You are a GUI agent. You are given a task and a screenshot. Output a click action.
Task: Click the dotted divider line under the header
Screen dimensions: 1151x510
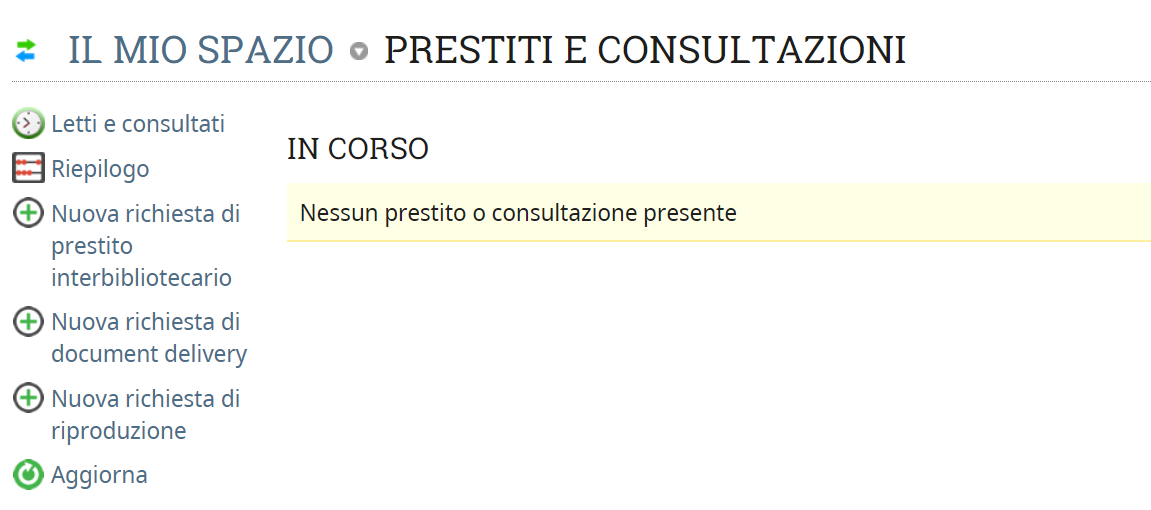[580, 82]
